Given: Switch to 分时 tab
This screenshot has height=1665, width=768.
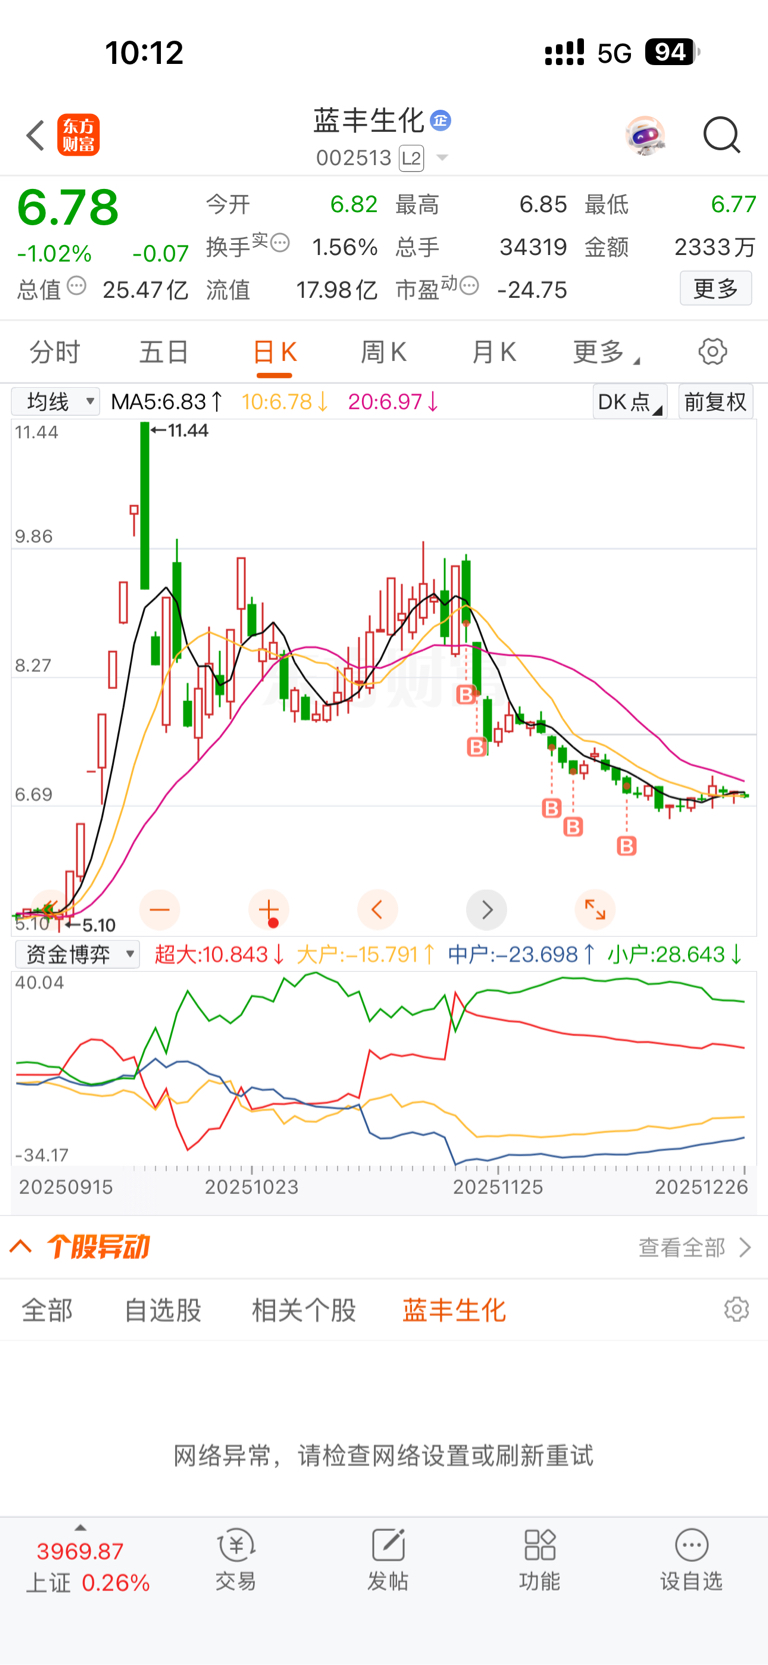Looking at the screenshot, I should tap(55, 352).
